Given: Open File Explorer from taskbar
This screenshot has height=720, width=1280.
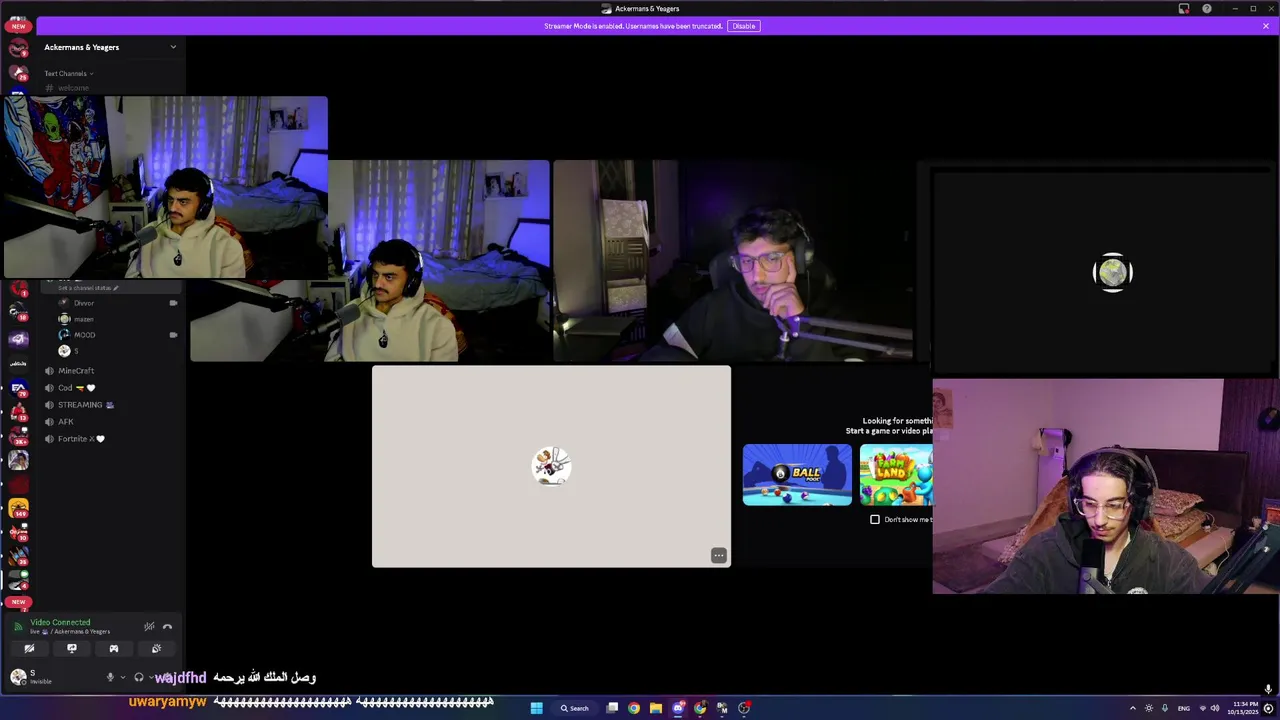Looking at the screenshot, I should (656, 708).
